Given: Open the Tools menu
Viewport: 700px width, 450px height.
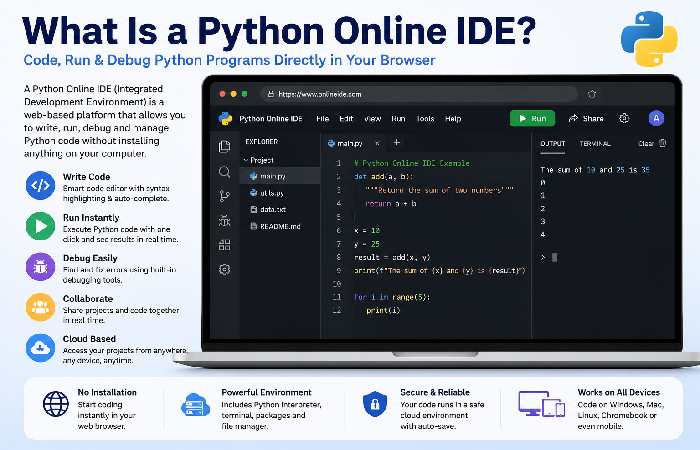Looking at the screenshot, I should [x=425, y=119].
